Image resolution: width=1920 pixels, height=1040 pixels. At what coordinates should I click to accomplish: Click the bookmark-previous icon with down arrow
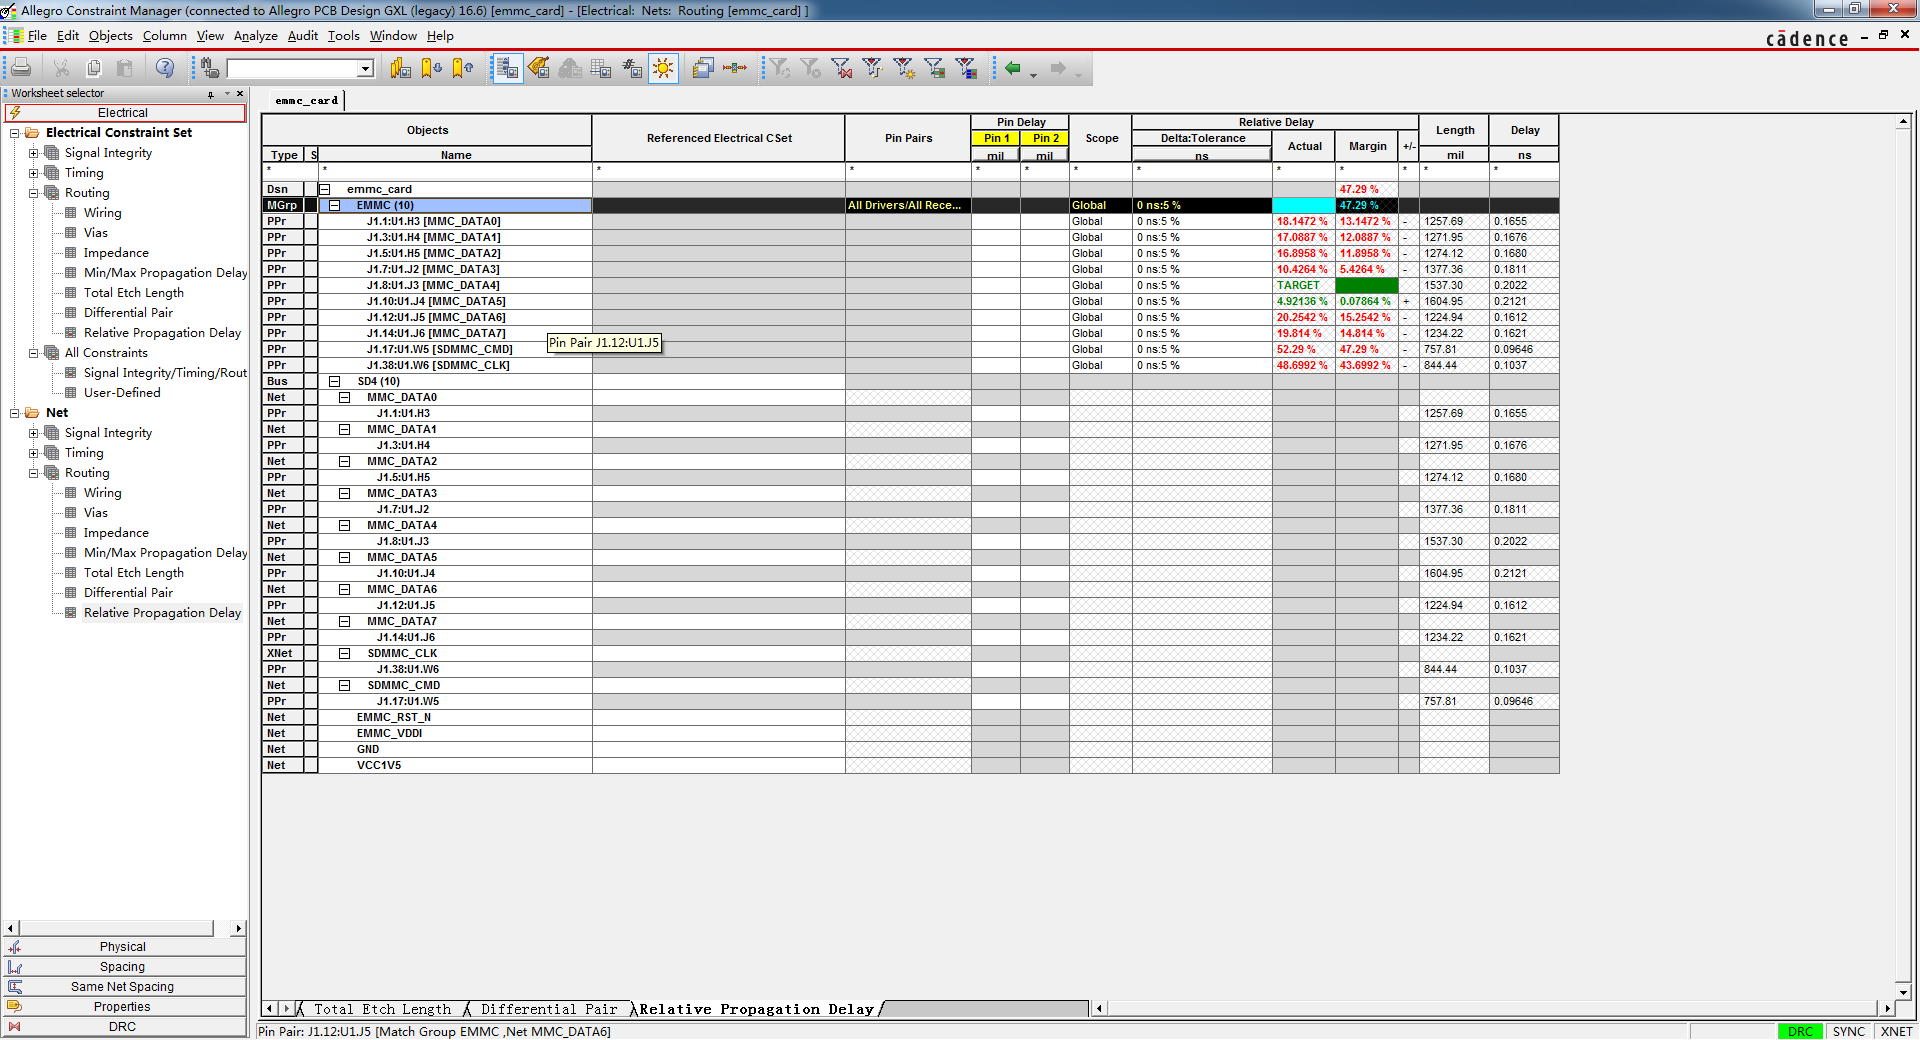pyautogui.click(x=431, y=68)
